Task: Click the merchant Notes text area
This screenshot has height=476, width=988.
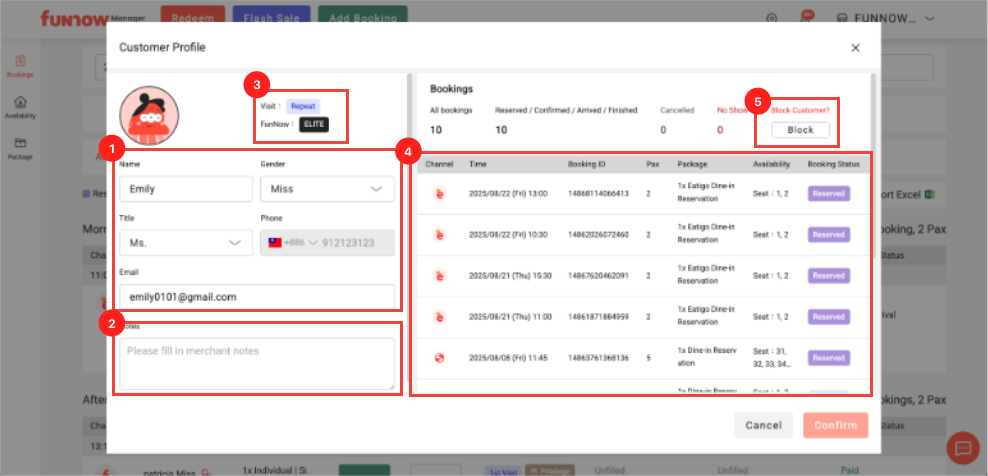Action: (256, 364)
